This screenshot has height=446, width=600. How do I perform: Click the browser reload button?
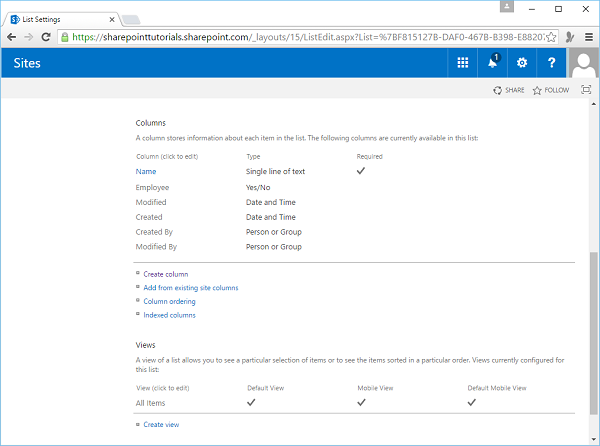click(48, 37)
